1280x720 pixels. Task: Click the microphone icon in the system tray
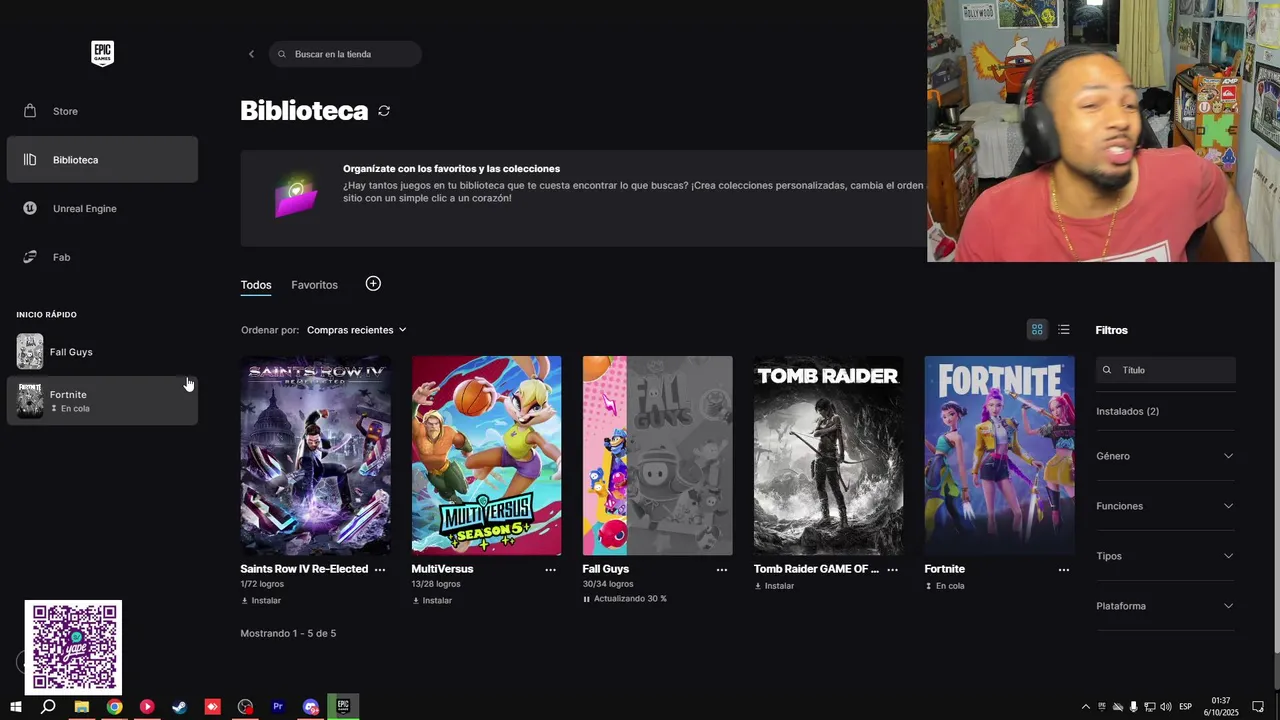(1133, 707)
